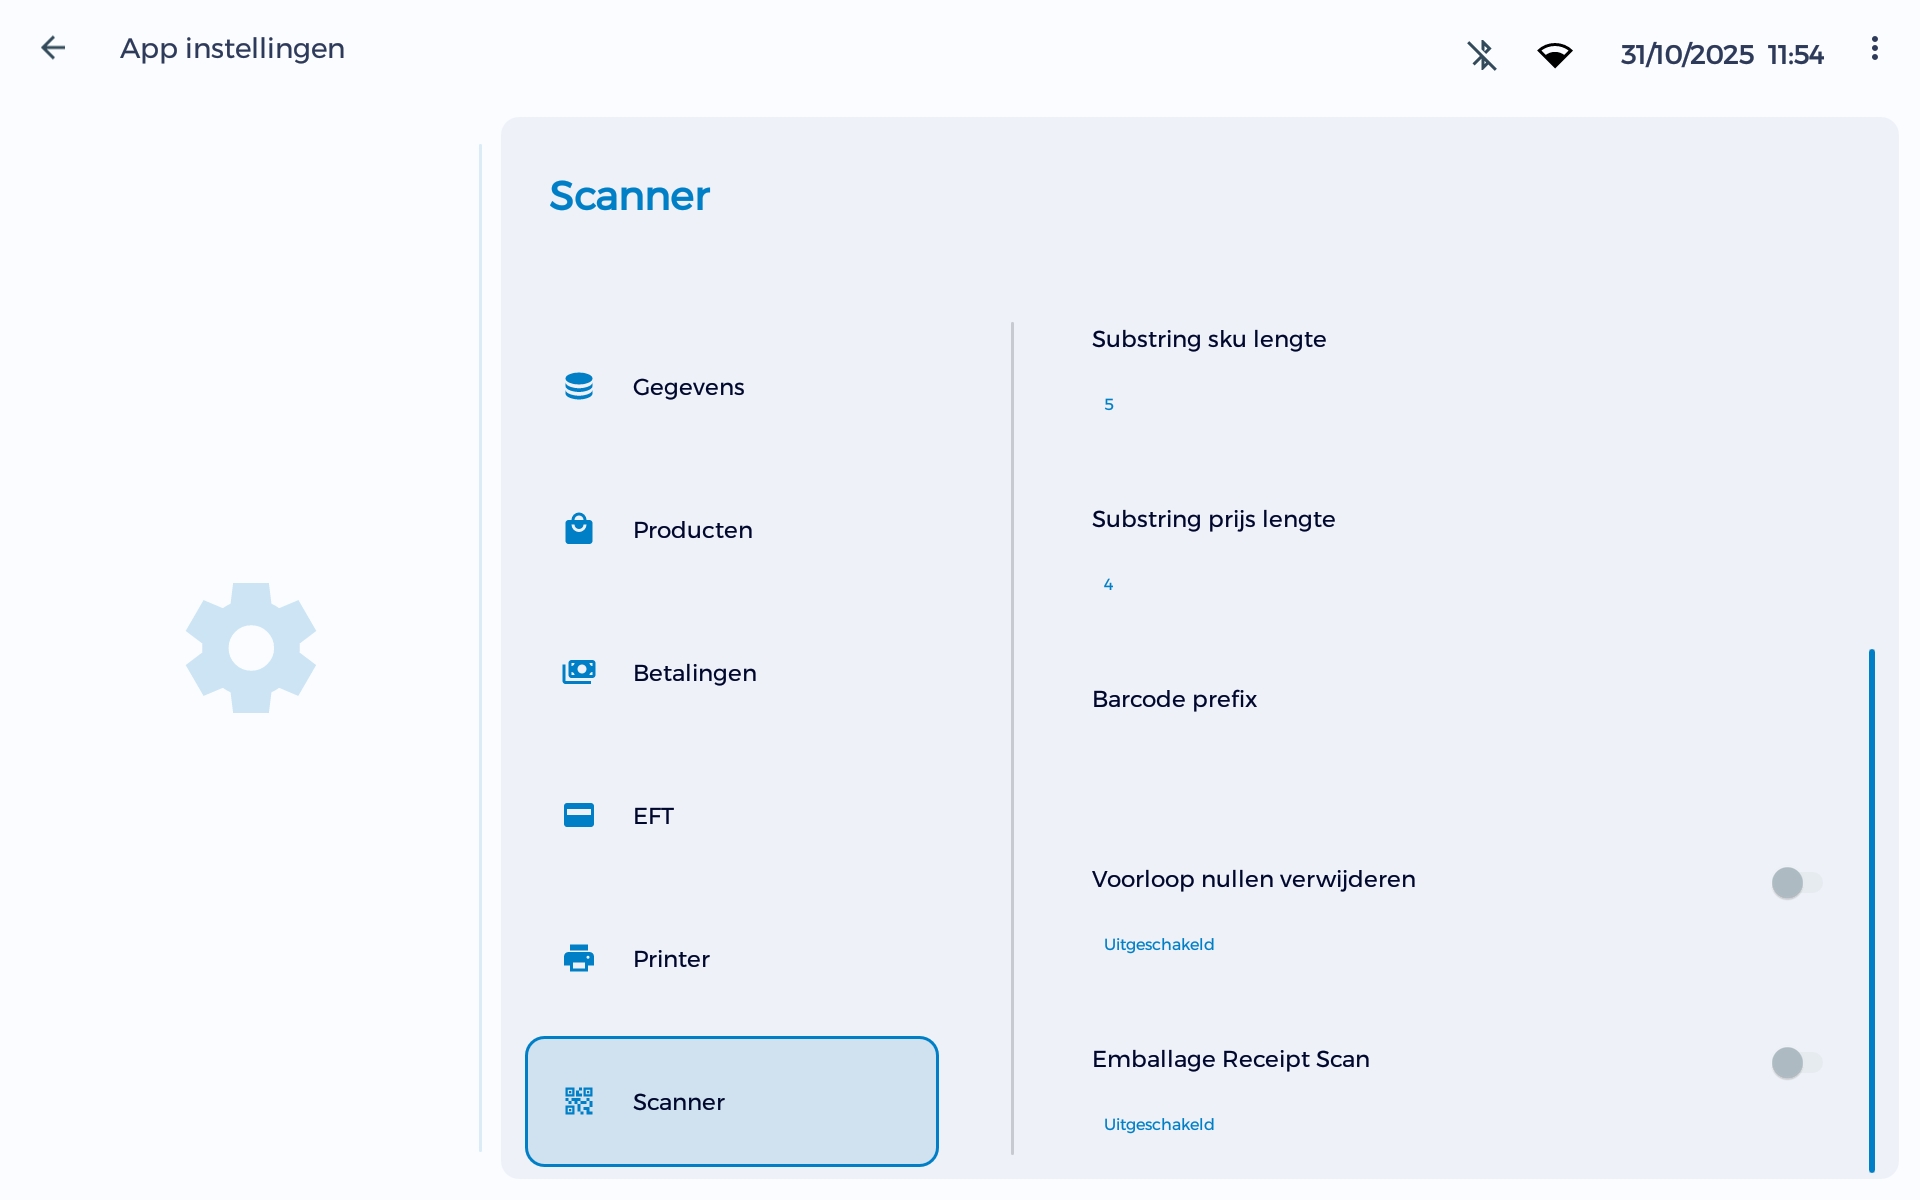The height and width of the screenshot is (1200, 1920).
Task: Click the App instellingen title
Action: coord(231,48)
